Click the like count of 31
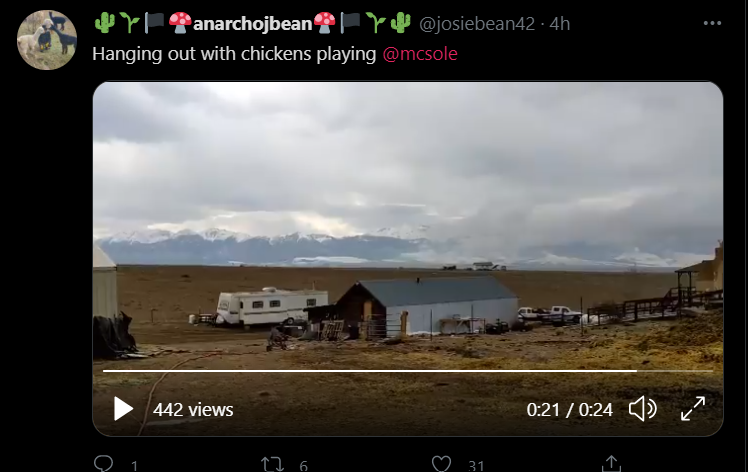The image size is (748, 472). pyautogui.click(x=476, y=466)
